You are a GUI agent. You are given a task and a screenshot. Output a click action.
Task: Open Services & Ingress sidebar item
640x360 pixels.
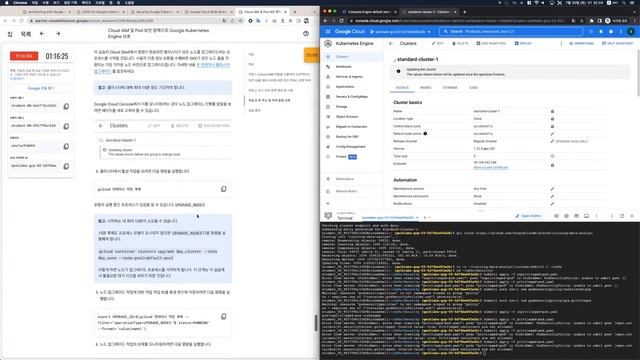(x=353, y=77)
